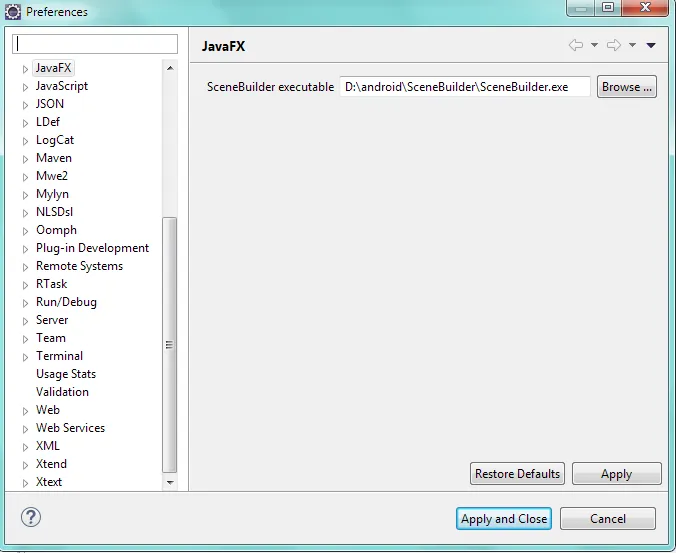This screenshot has width=676, height=553.
Task: Select Oomph preferences category
Action: click(56, 230)
